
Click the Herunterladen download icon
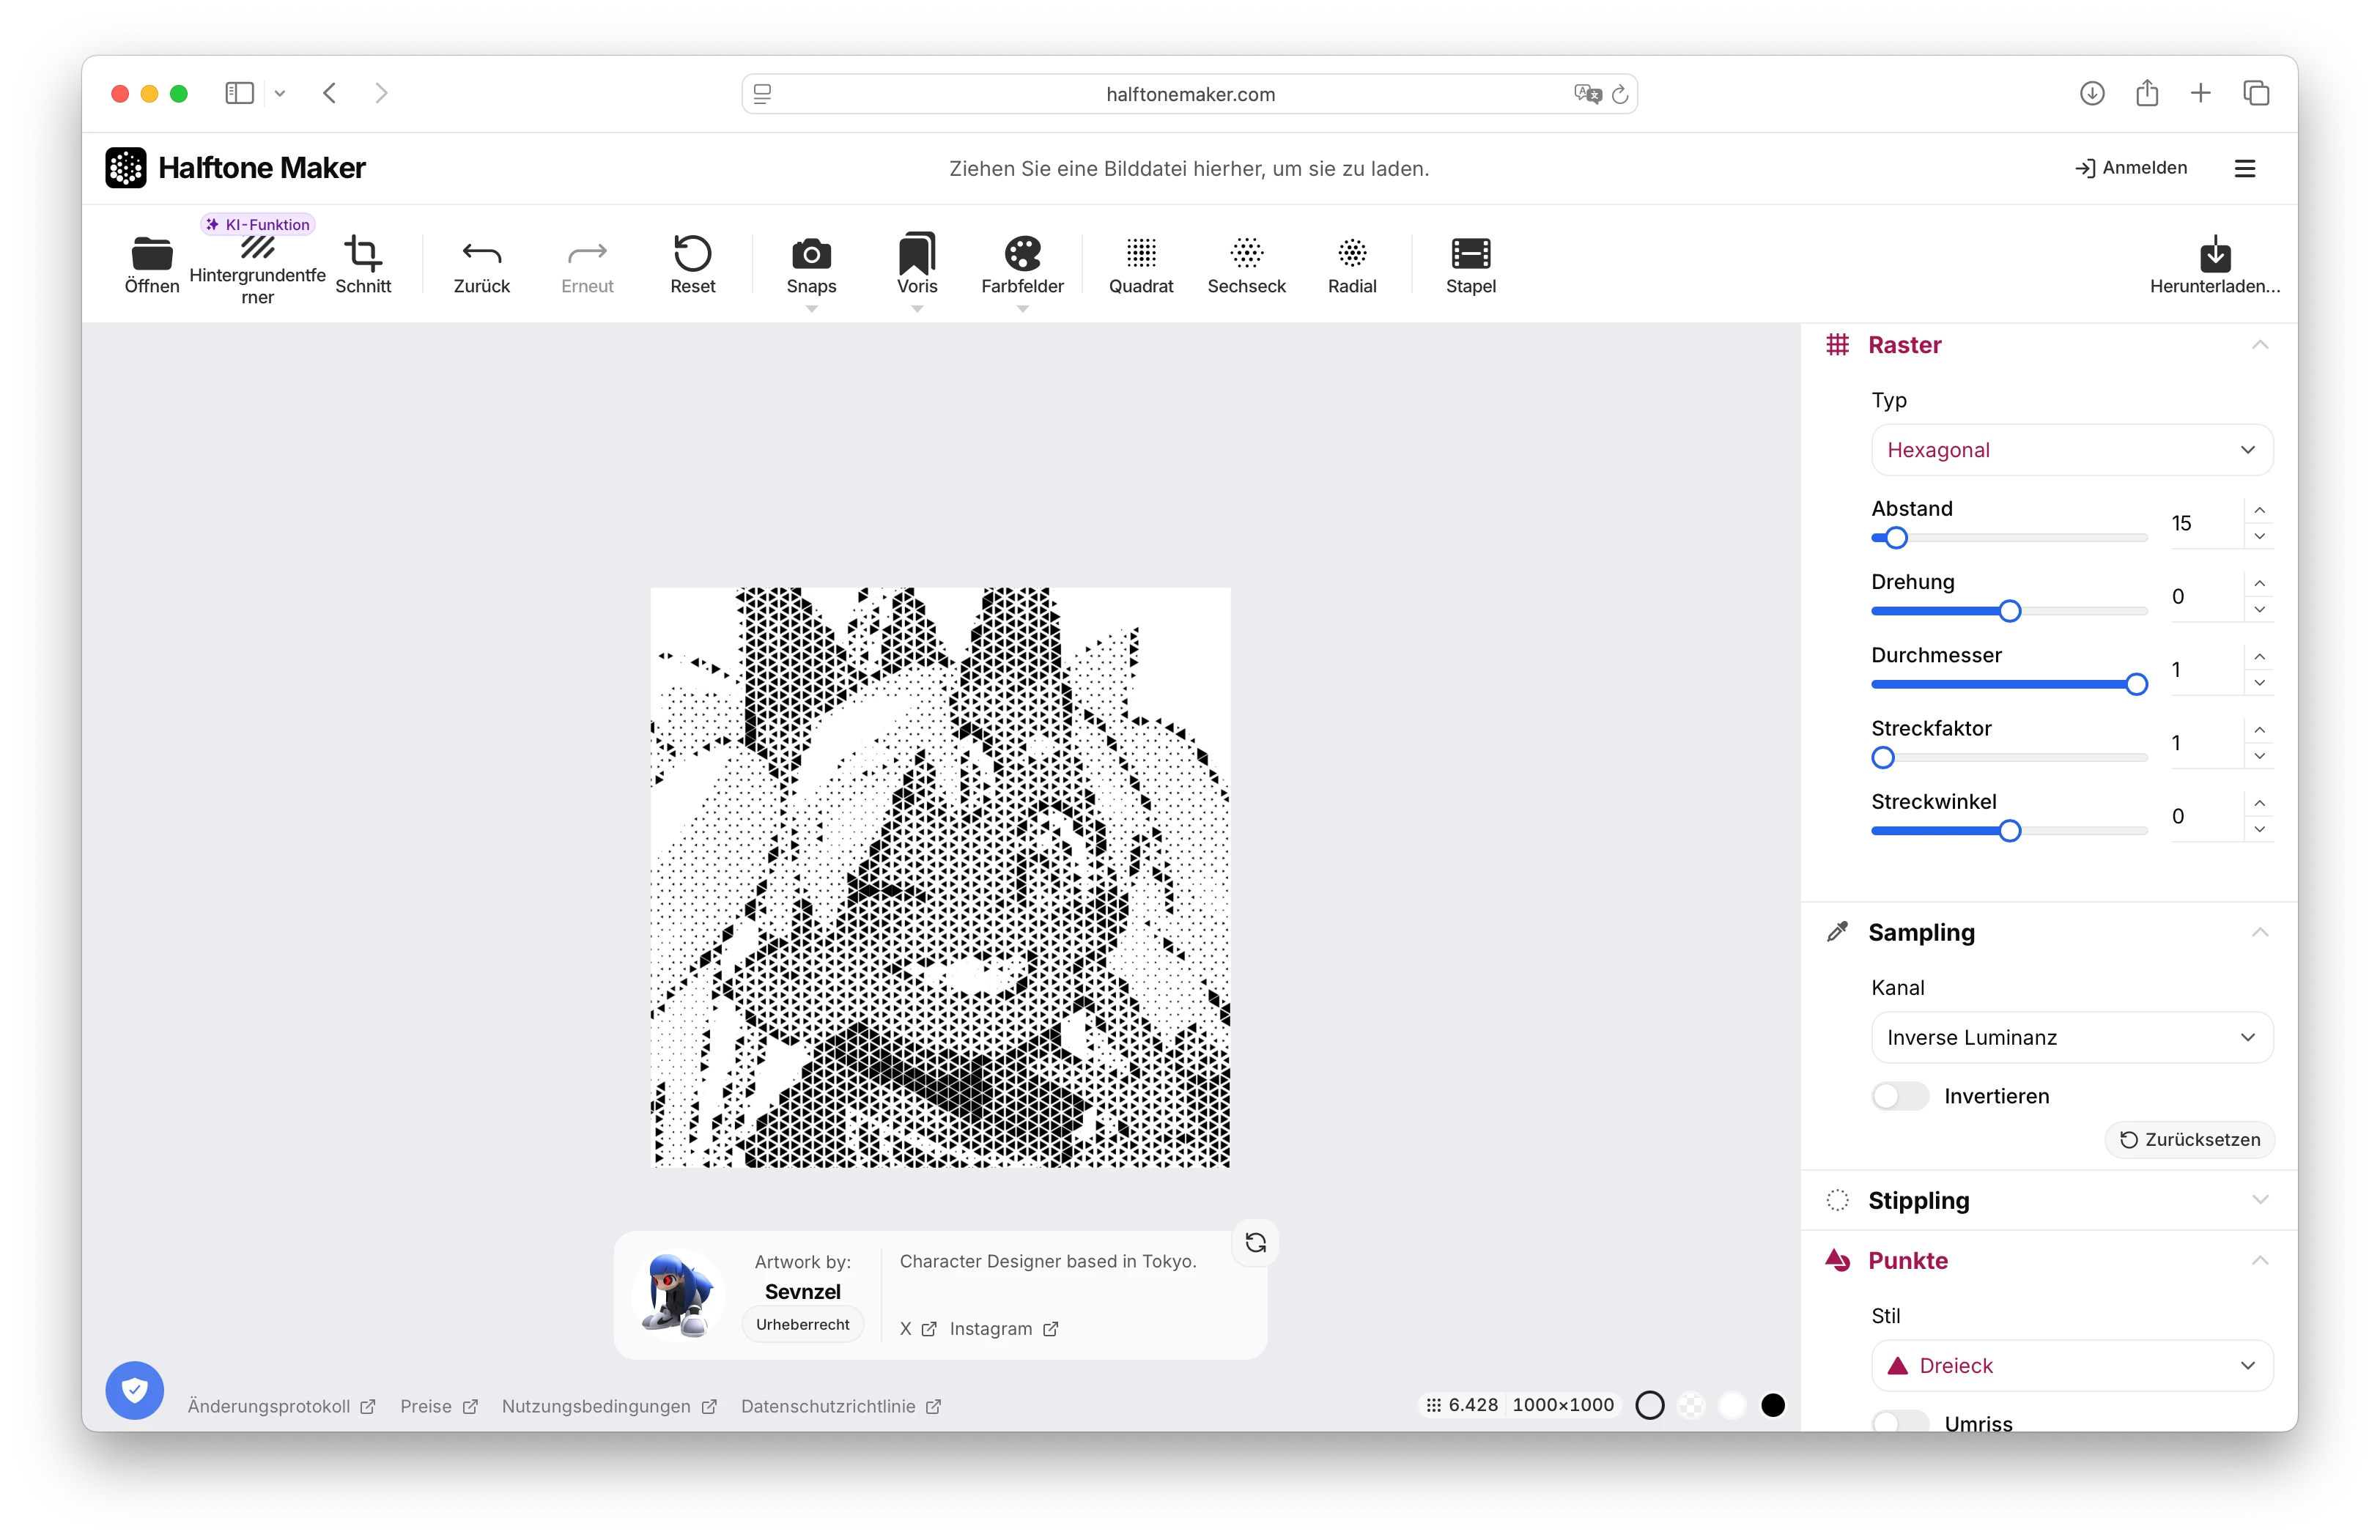2215,255
